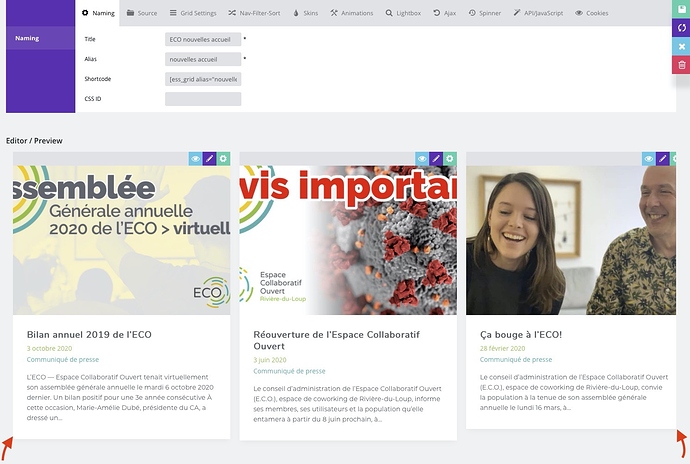Click the Assemblée Générale annuelle thumbnail

(121, 240)
